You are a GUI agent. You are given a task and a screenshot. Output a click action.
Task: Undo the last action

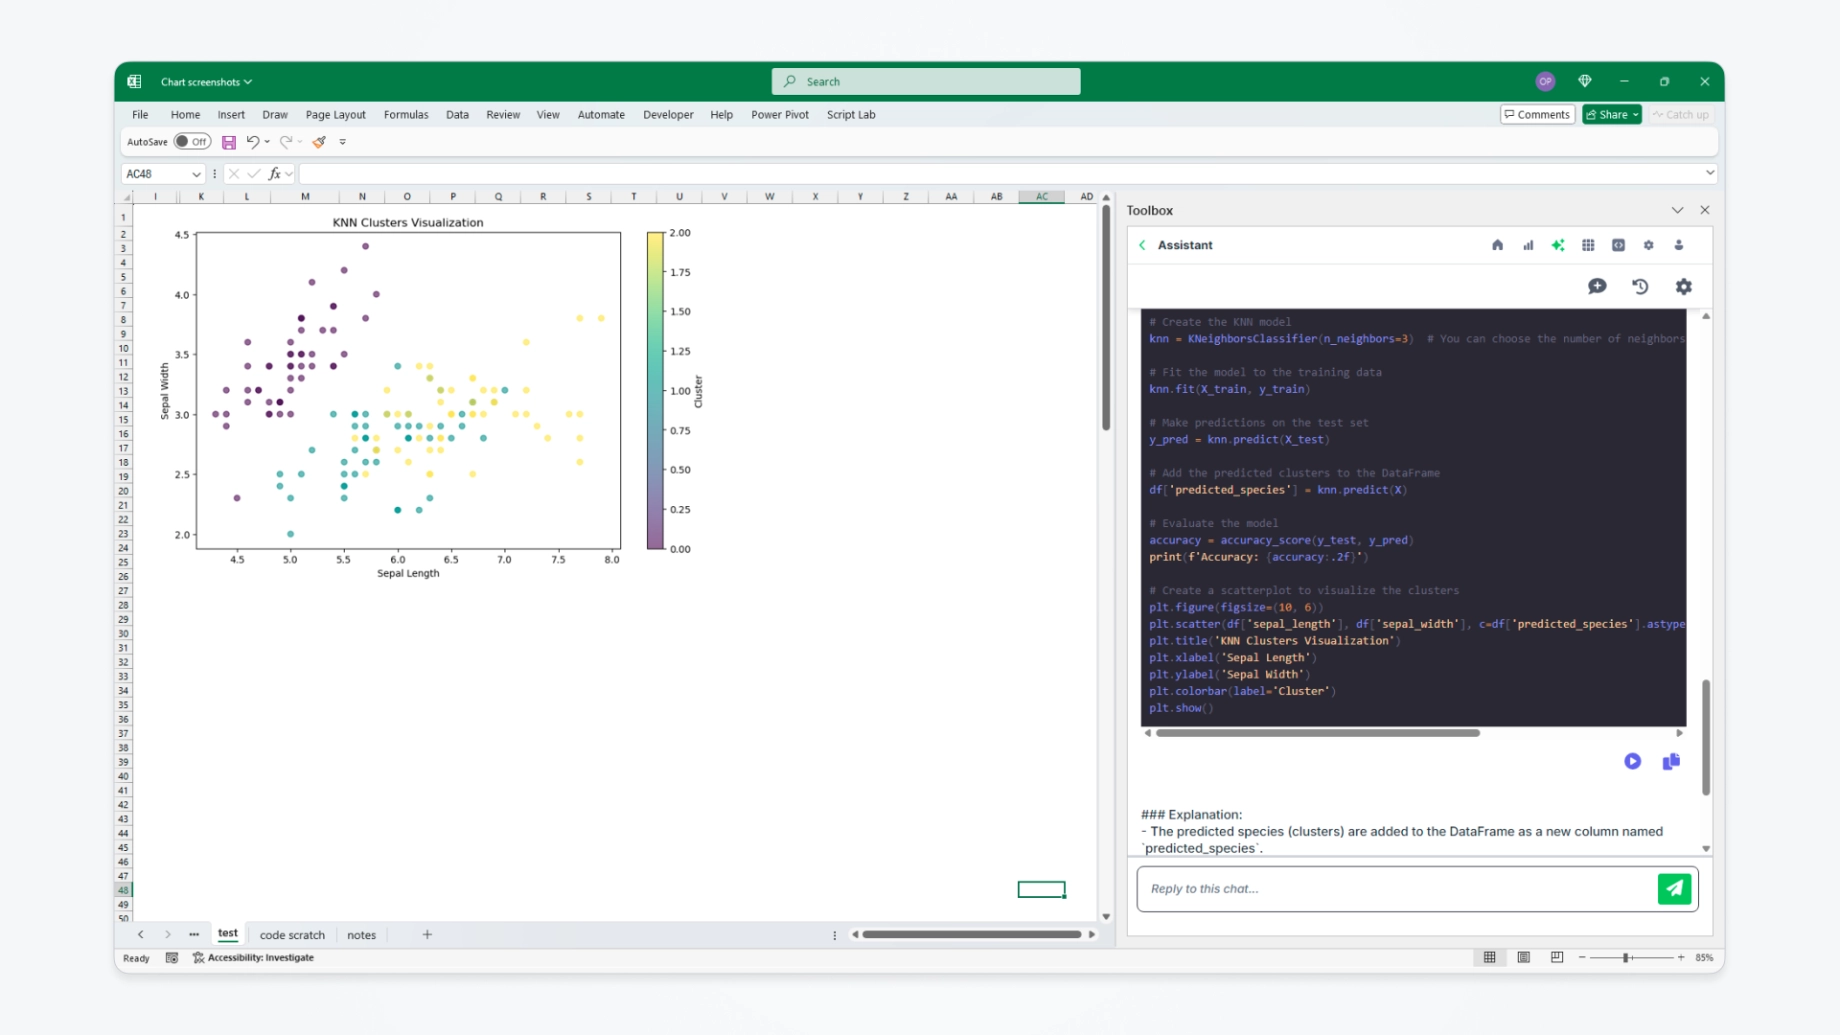tap(253, 142)
